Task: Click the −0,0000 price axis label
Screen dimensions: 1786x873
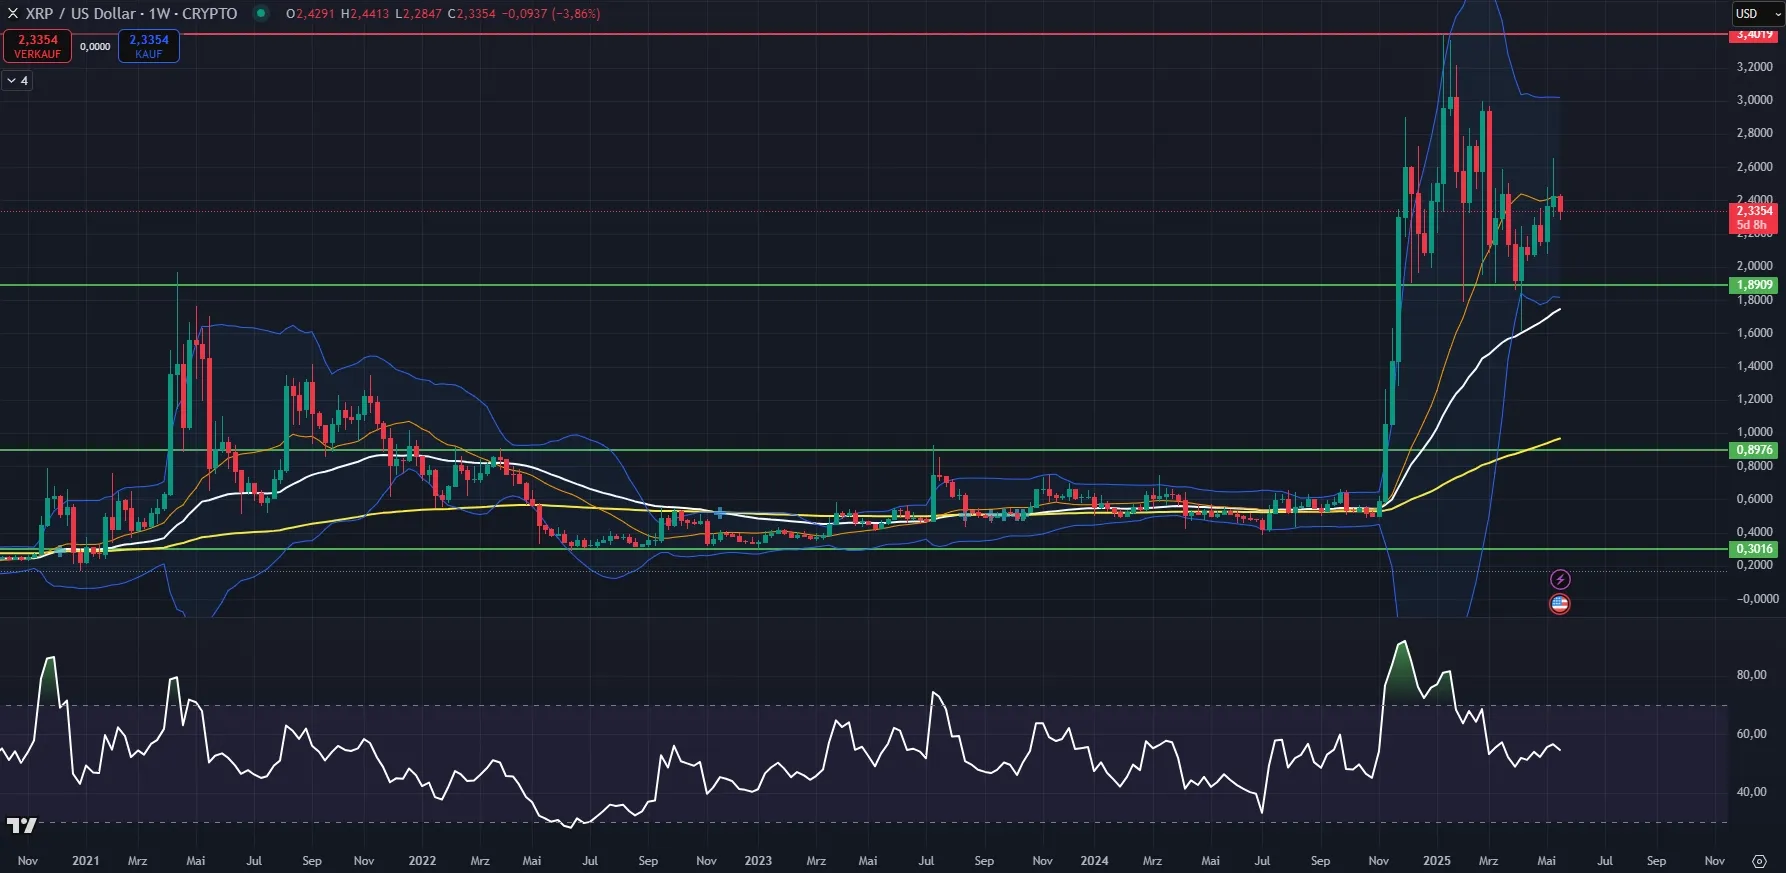Action: click(1757, 599)
